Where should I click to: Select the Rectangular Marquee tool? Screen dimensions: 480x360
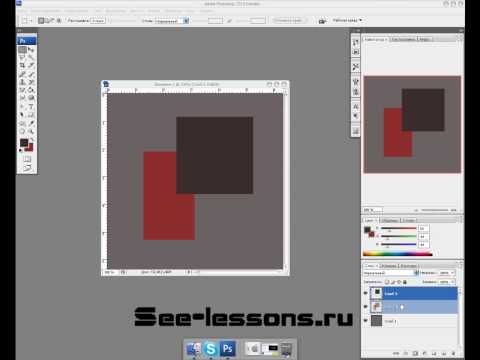[22, 50]
